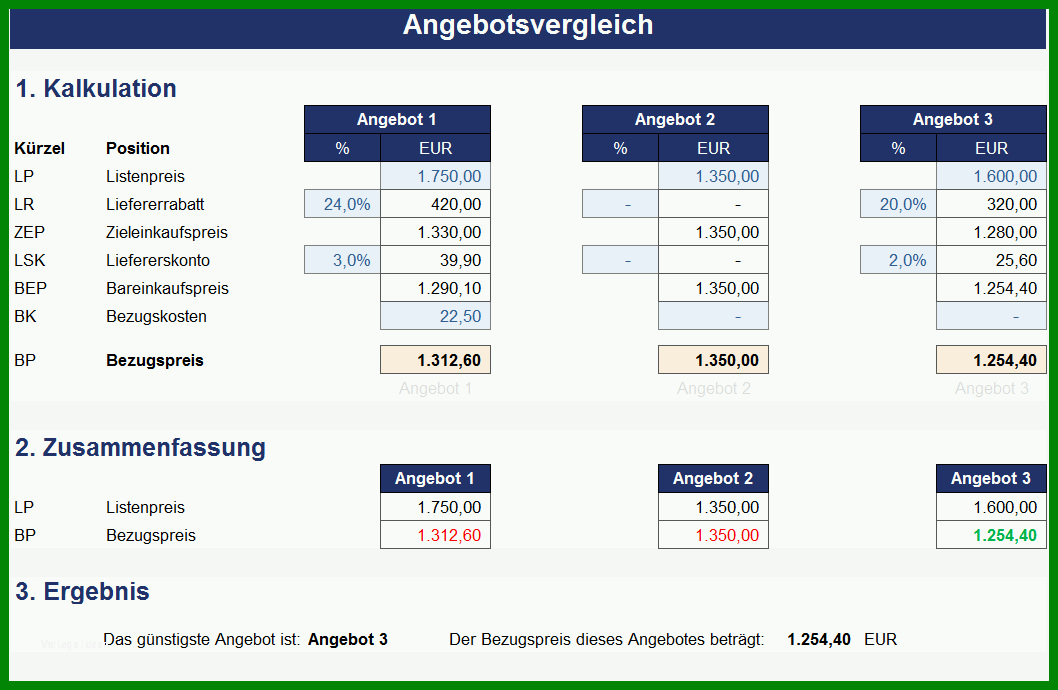Image resolution: width=1058 pixels, height=690 pixels.
Task: Select Angebot 3 Liefererskonto percent 2,0%
Action: 898,260
